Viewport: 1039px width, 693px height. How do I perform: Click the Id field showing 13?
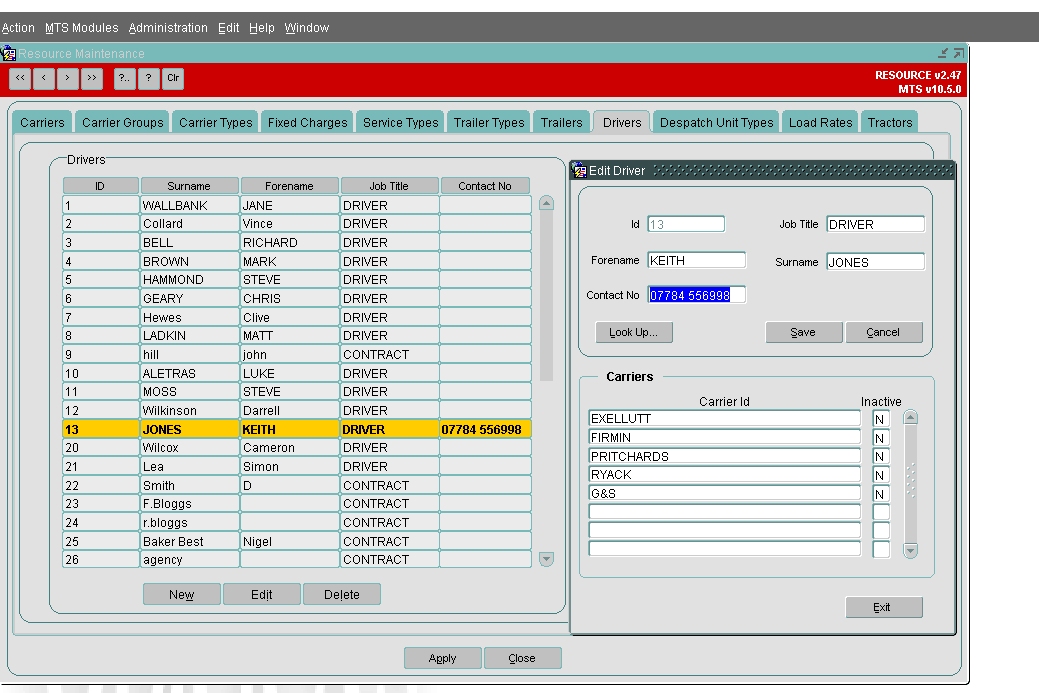tap(686, 224)
